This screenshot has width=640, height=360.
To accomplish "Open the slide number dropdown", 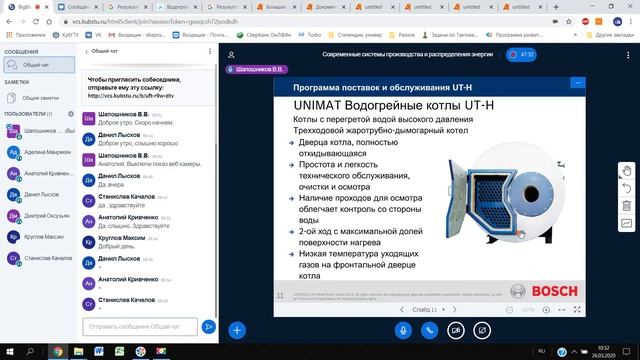I will pyautogui.click(x=428, y=309).
